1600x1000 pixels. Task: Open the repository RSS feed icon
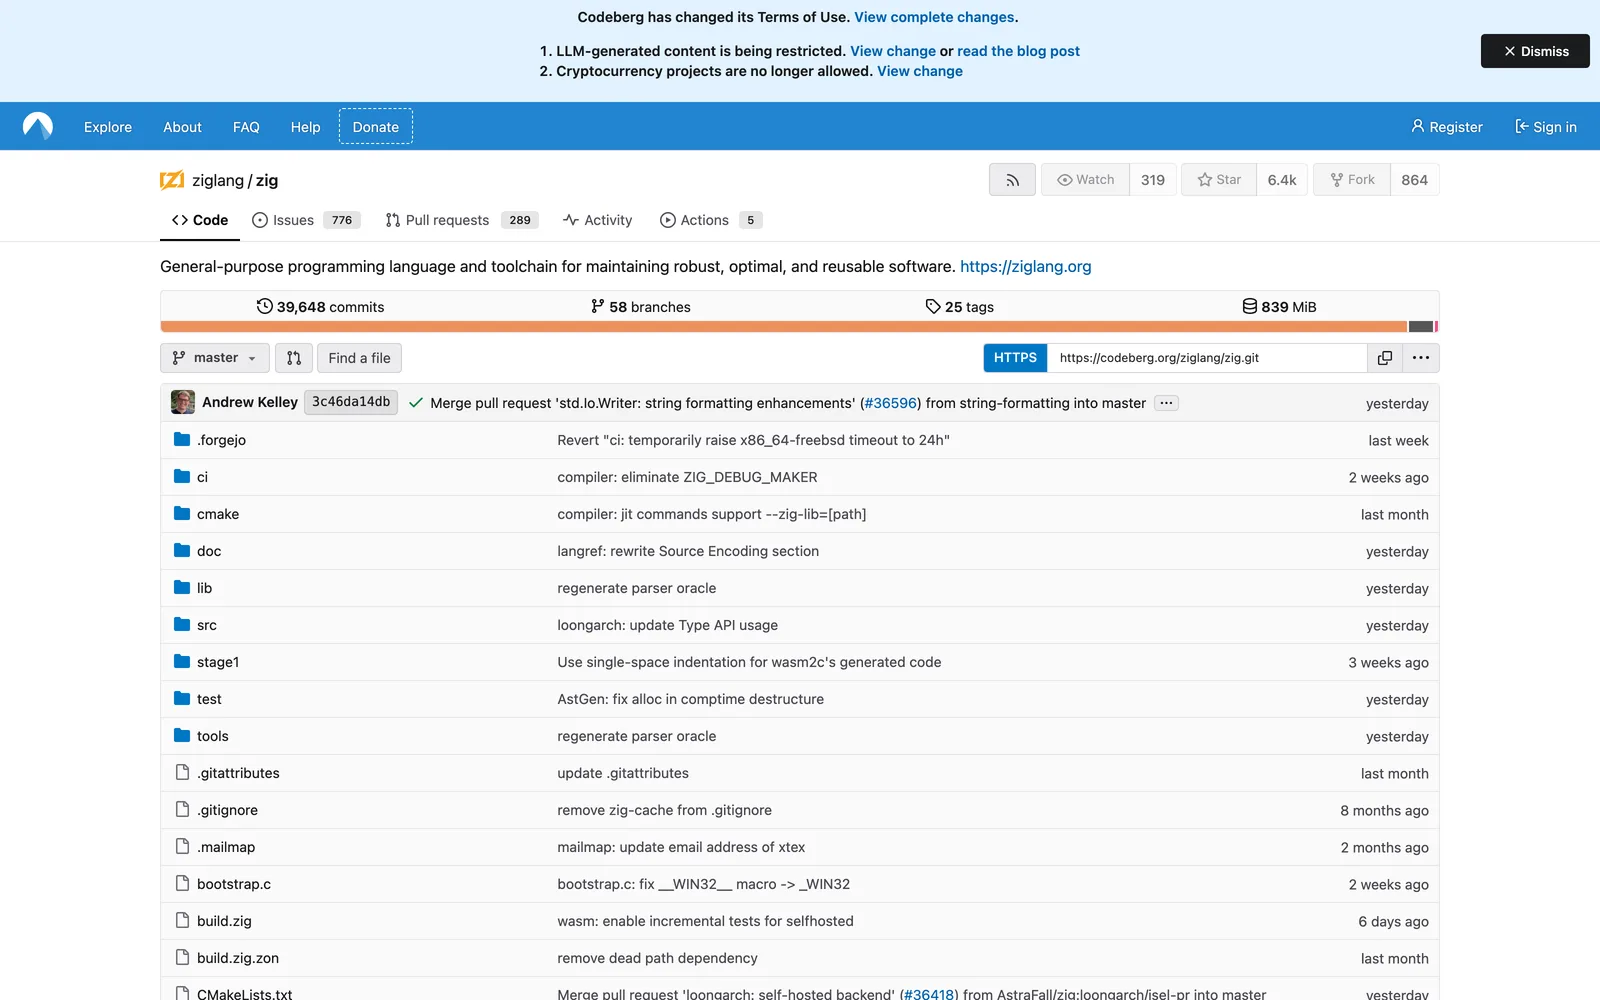click(x=1012, y=180)
